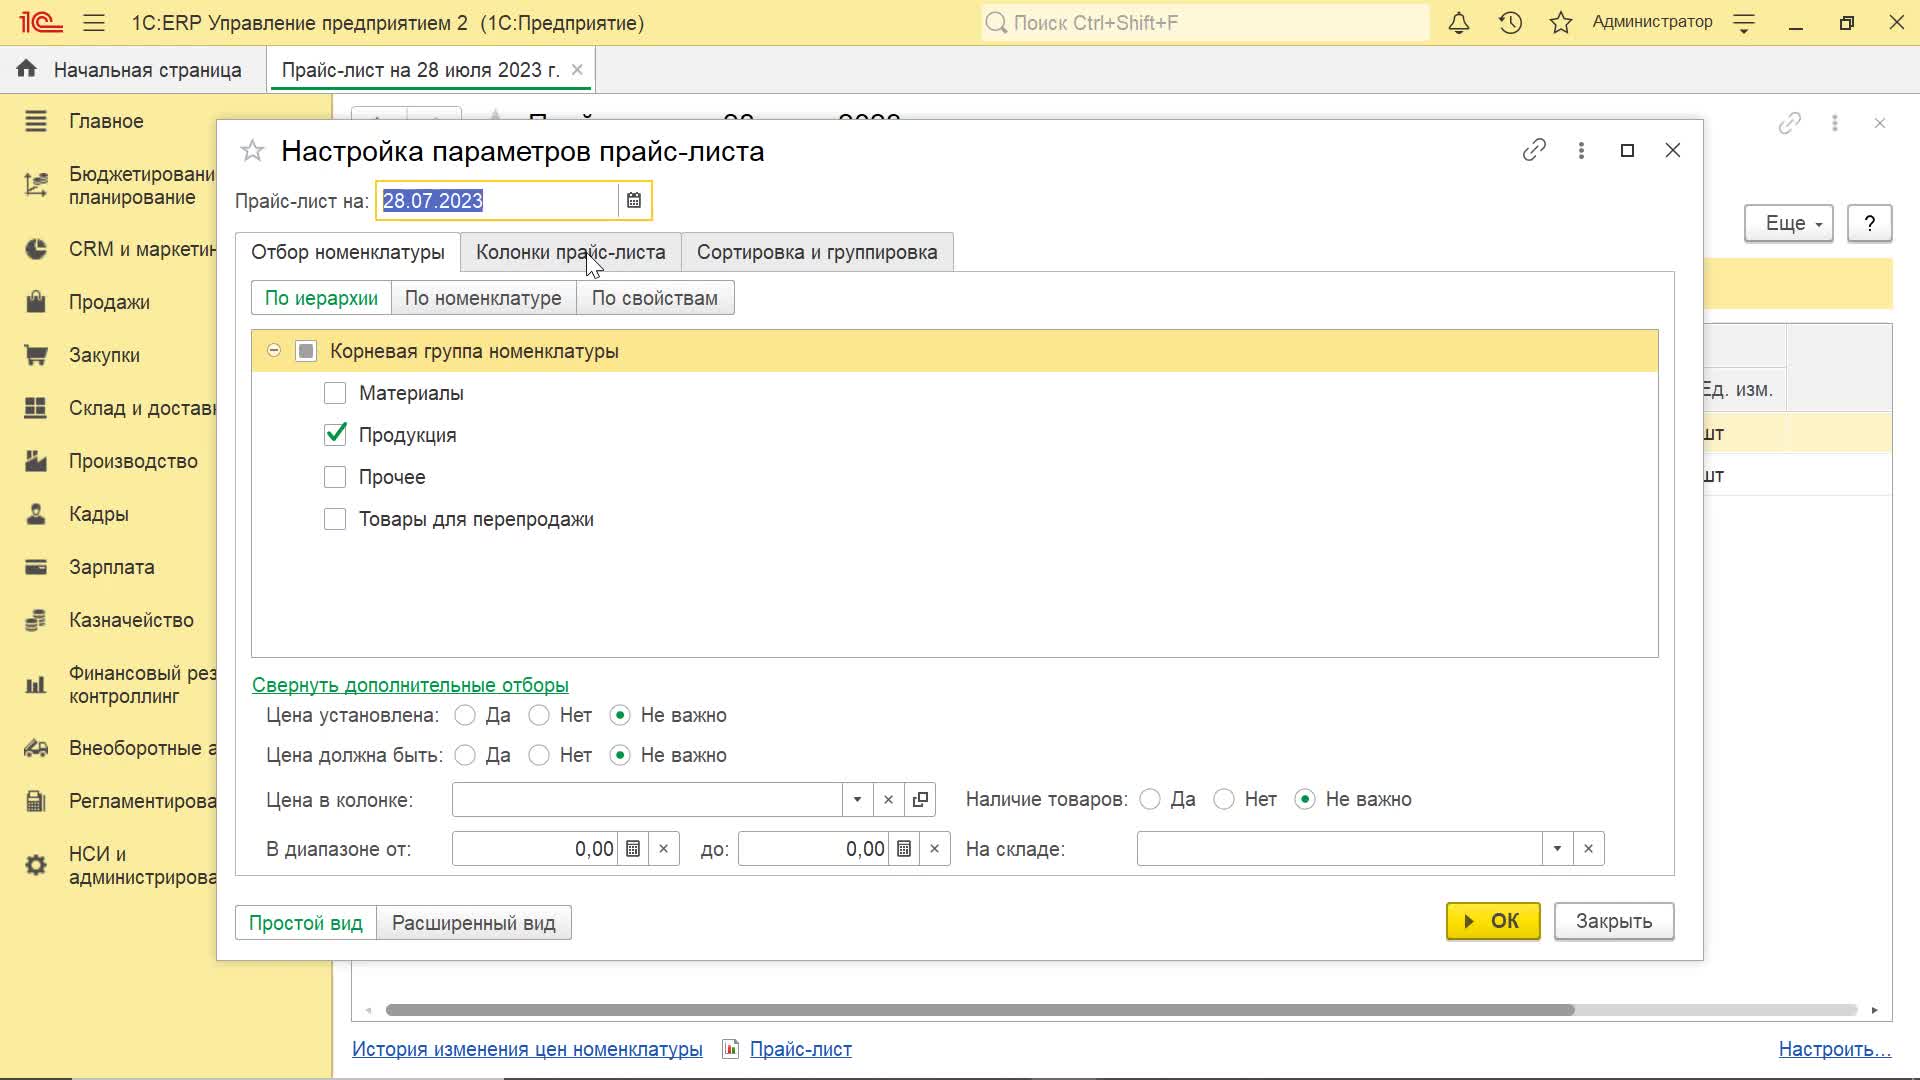Select Да for Цена установлена

click(465, 715)
